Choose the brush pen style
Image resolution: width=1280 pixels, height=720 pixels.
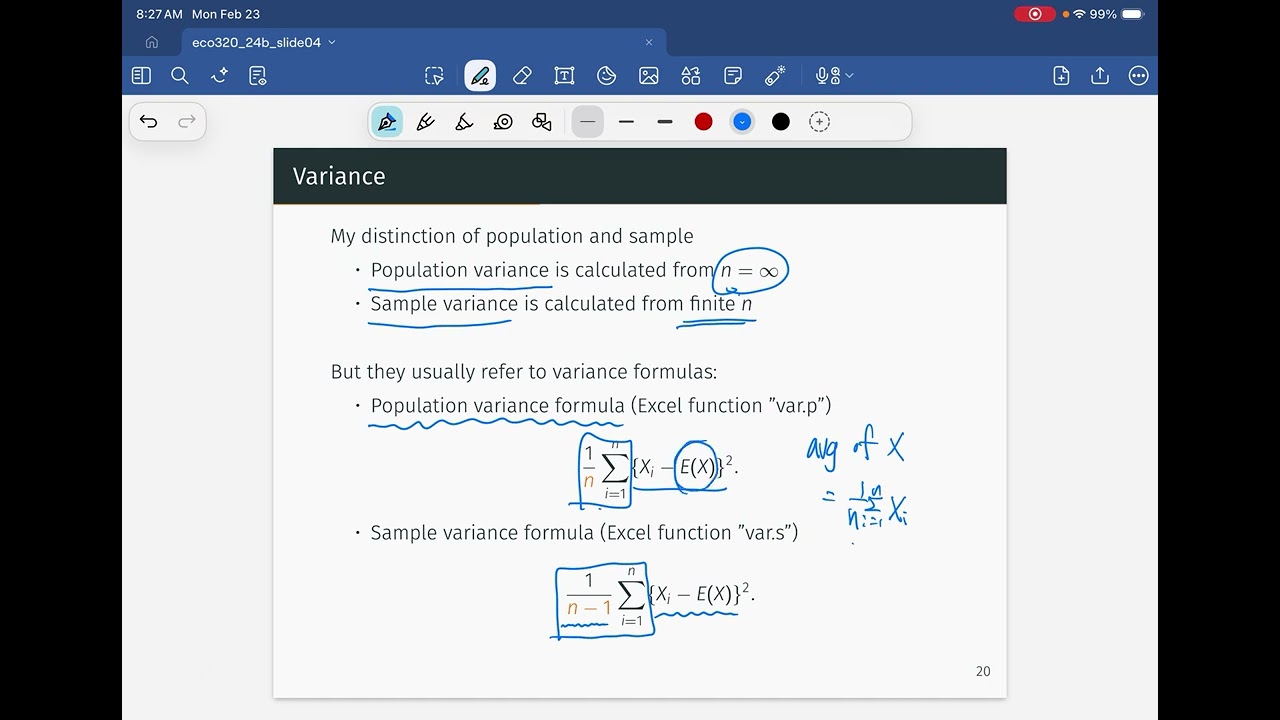464,122
